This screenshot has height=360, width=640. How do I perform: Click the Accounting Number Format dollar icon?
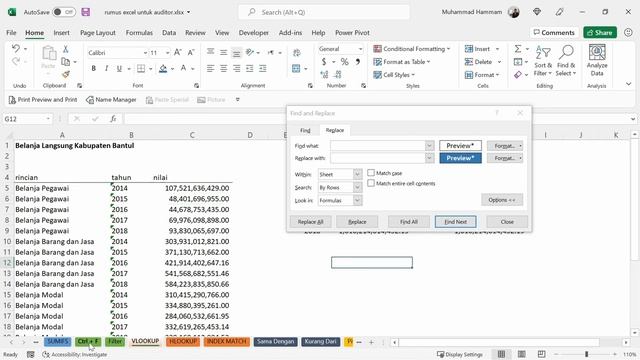pos(324,62)
